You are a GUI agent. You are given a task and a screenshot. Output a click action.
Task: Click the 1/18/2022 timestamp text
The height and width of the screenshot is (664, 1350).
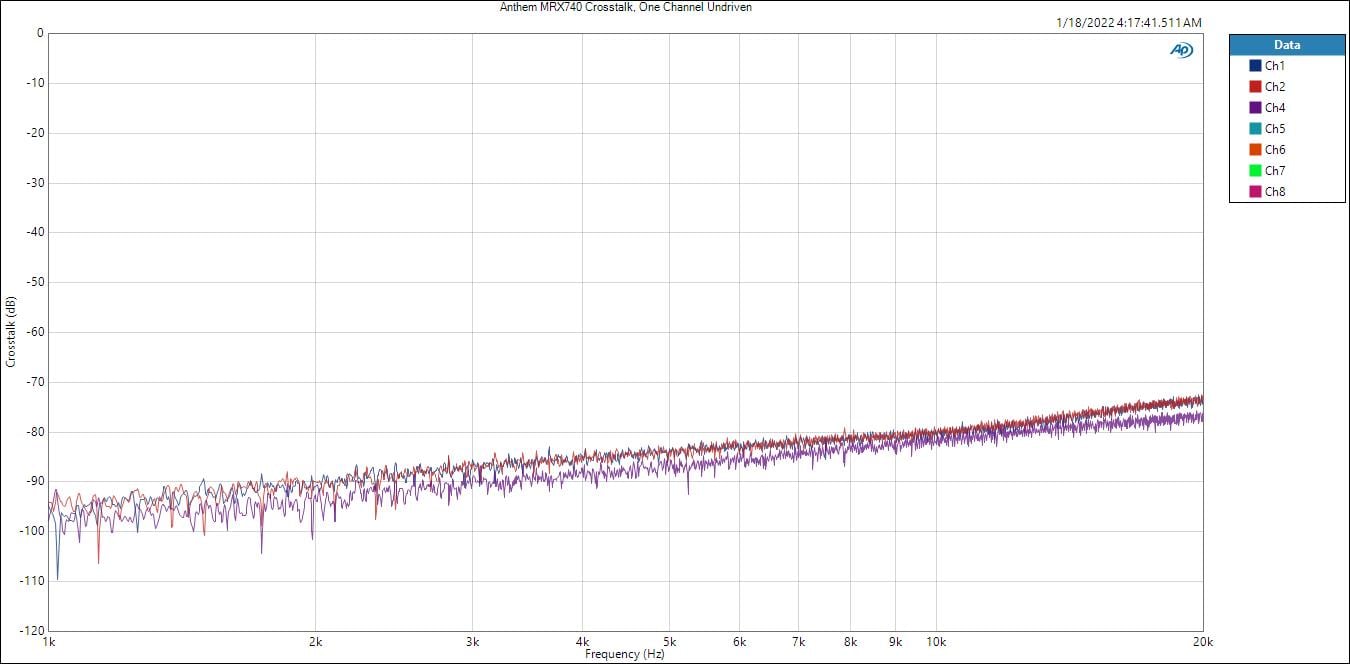(x=1128, y=22)
